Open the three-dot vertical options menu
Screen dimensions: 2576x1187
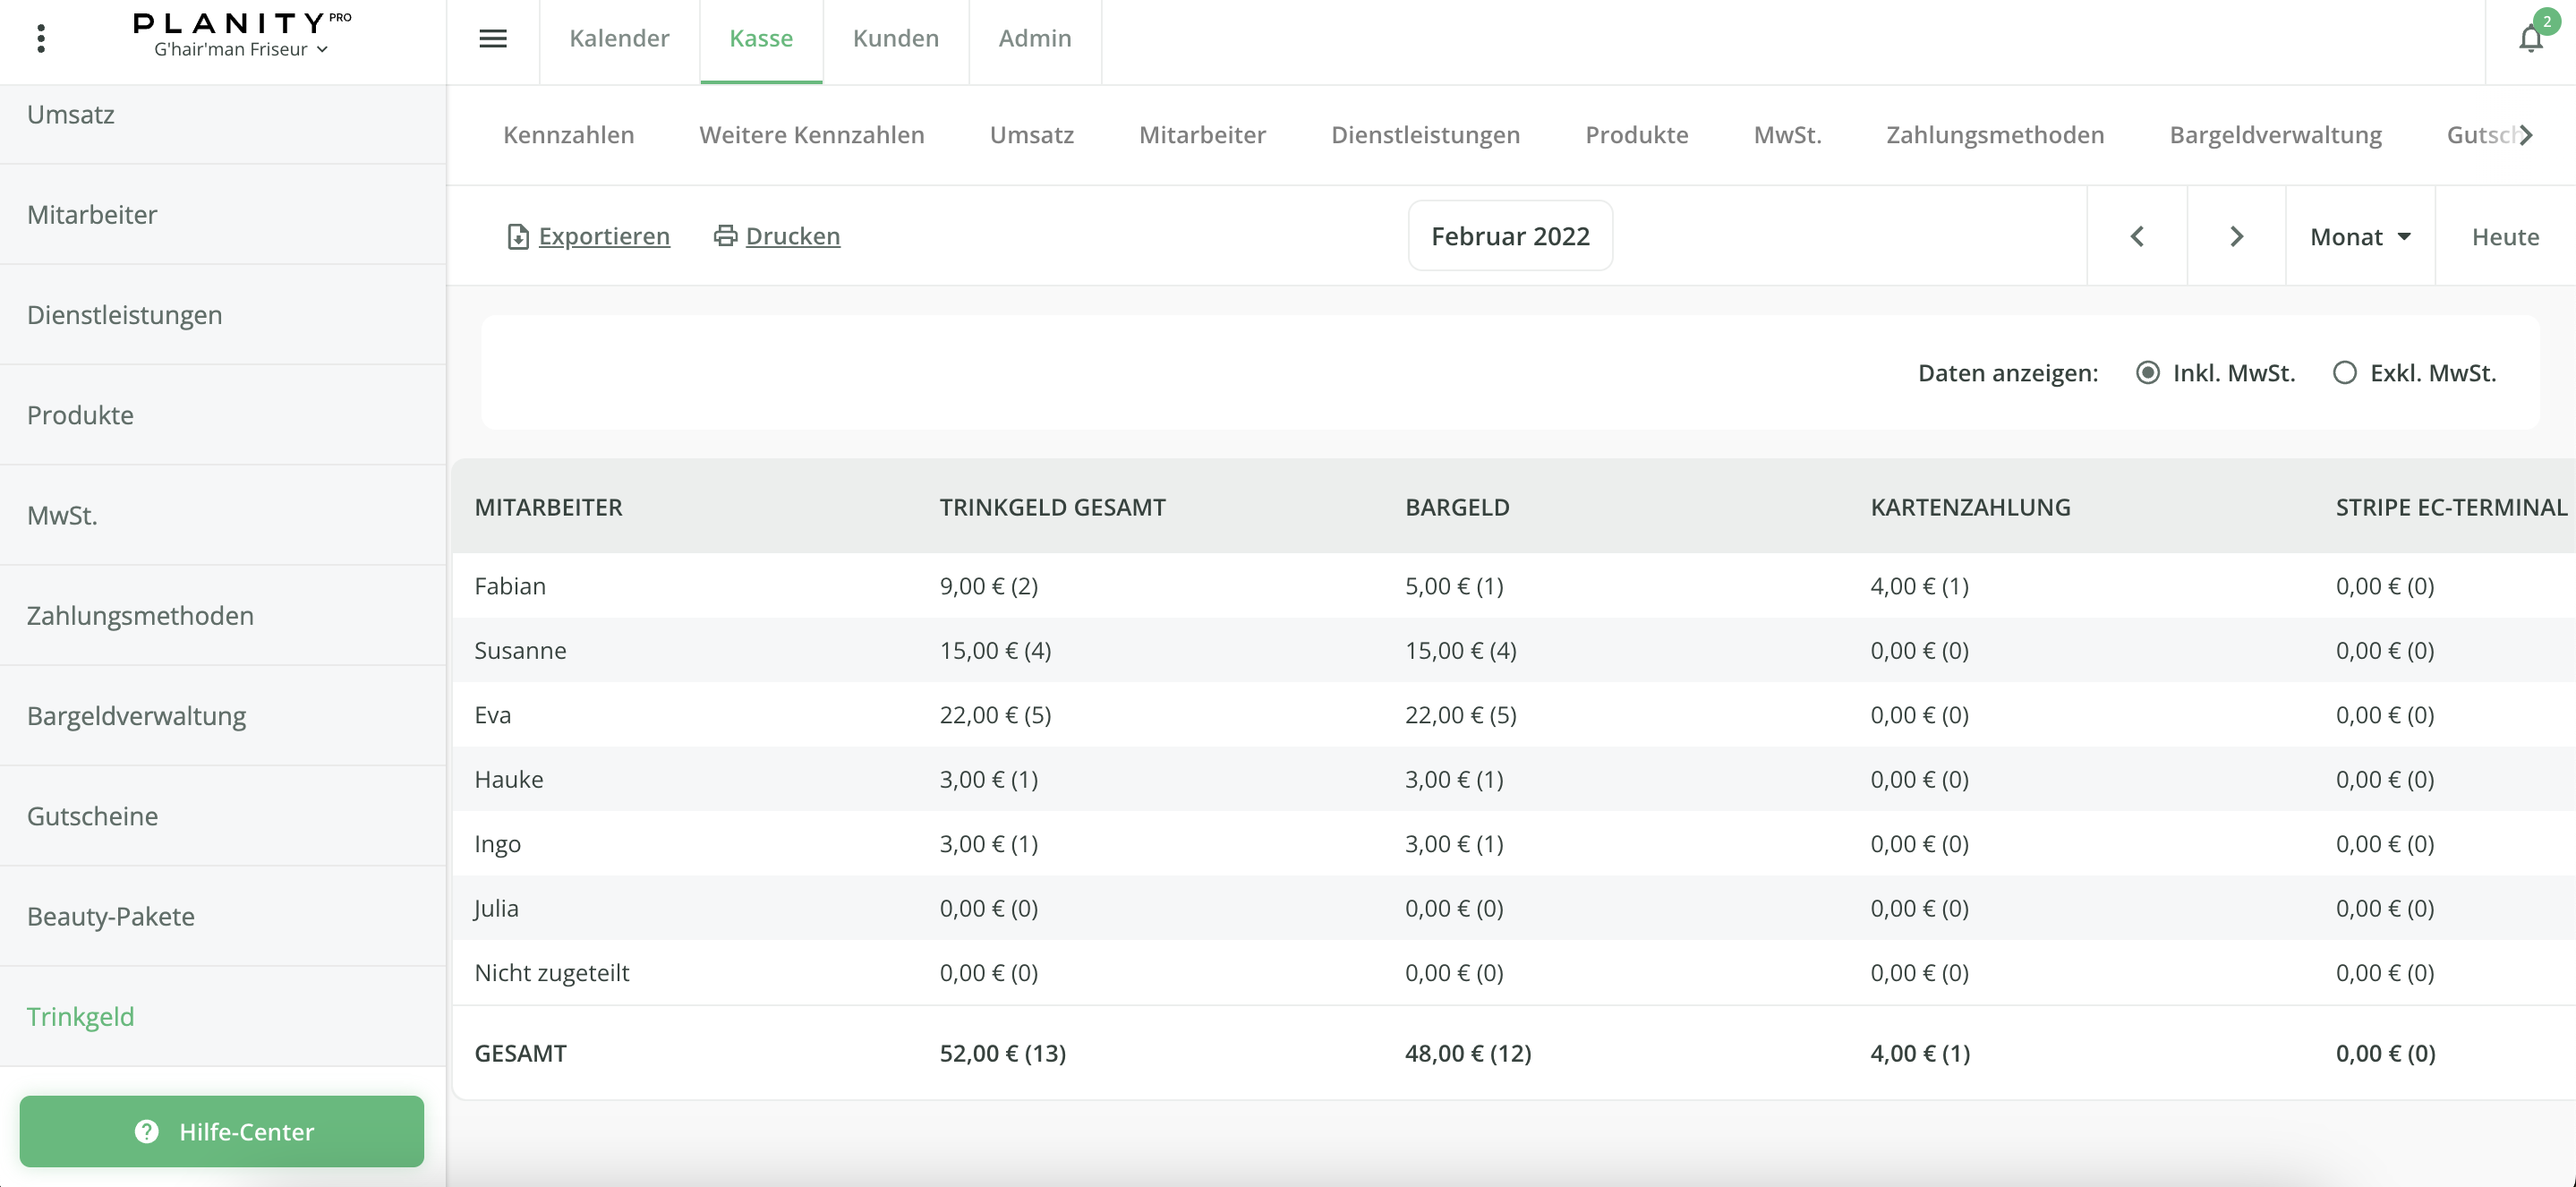click(41, 38)
